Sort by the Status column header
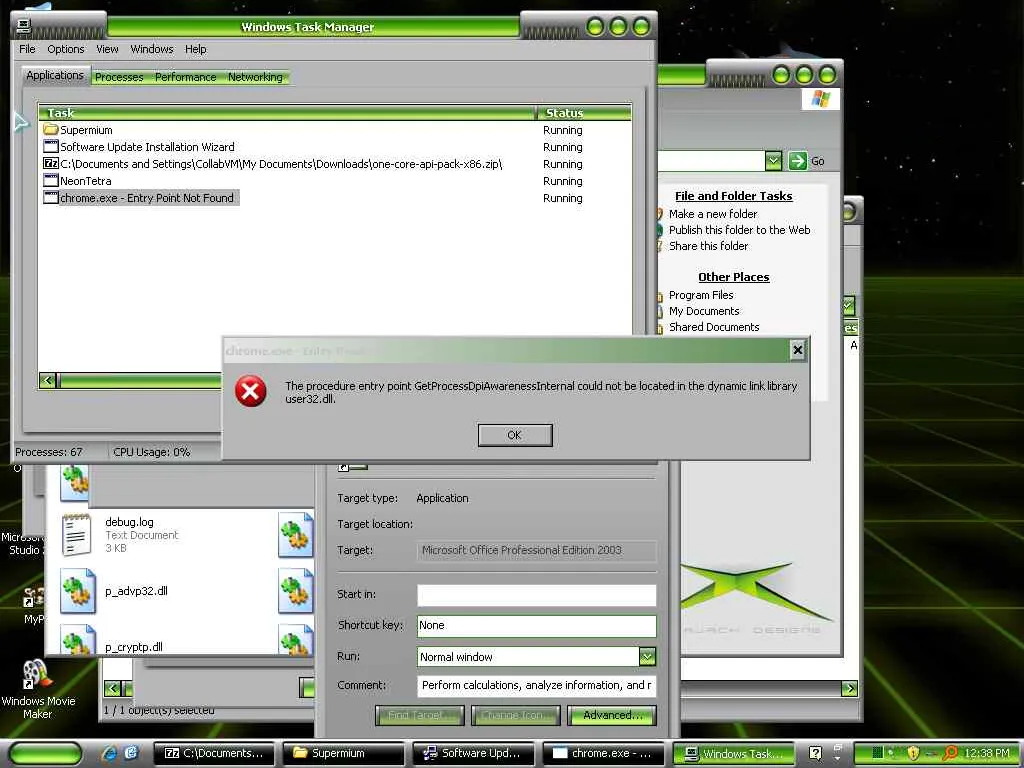Viewport: 1024px width, 768px height. coord(584,112)
